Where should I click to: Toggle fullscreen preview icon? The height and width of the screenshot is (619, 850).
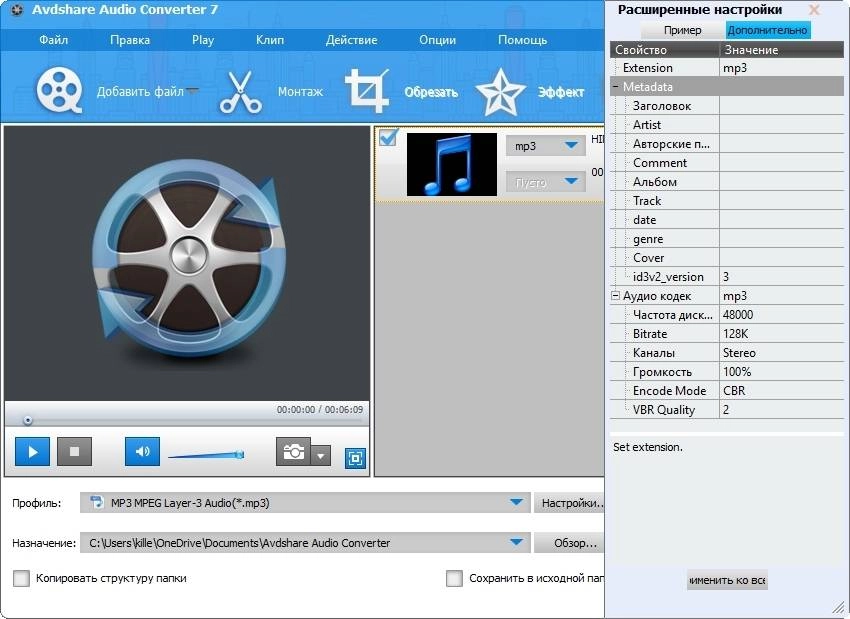pos(355,458)
